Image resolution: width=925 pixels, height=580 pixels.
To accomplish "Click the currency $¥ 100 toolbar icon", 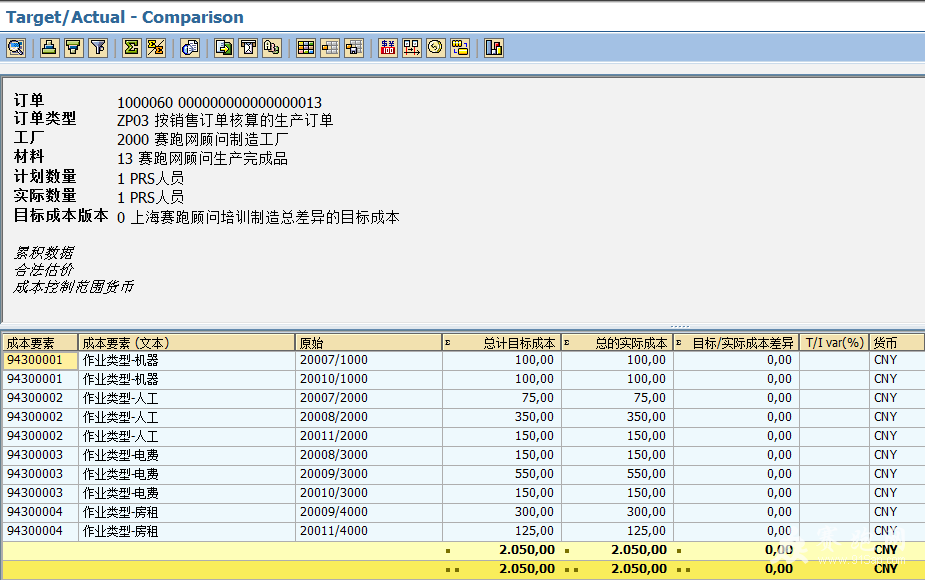I will [x=388, y=48].
